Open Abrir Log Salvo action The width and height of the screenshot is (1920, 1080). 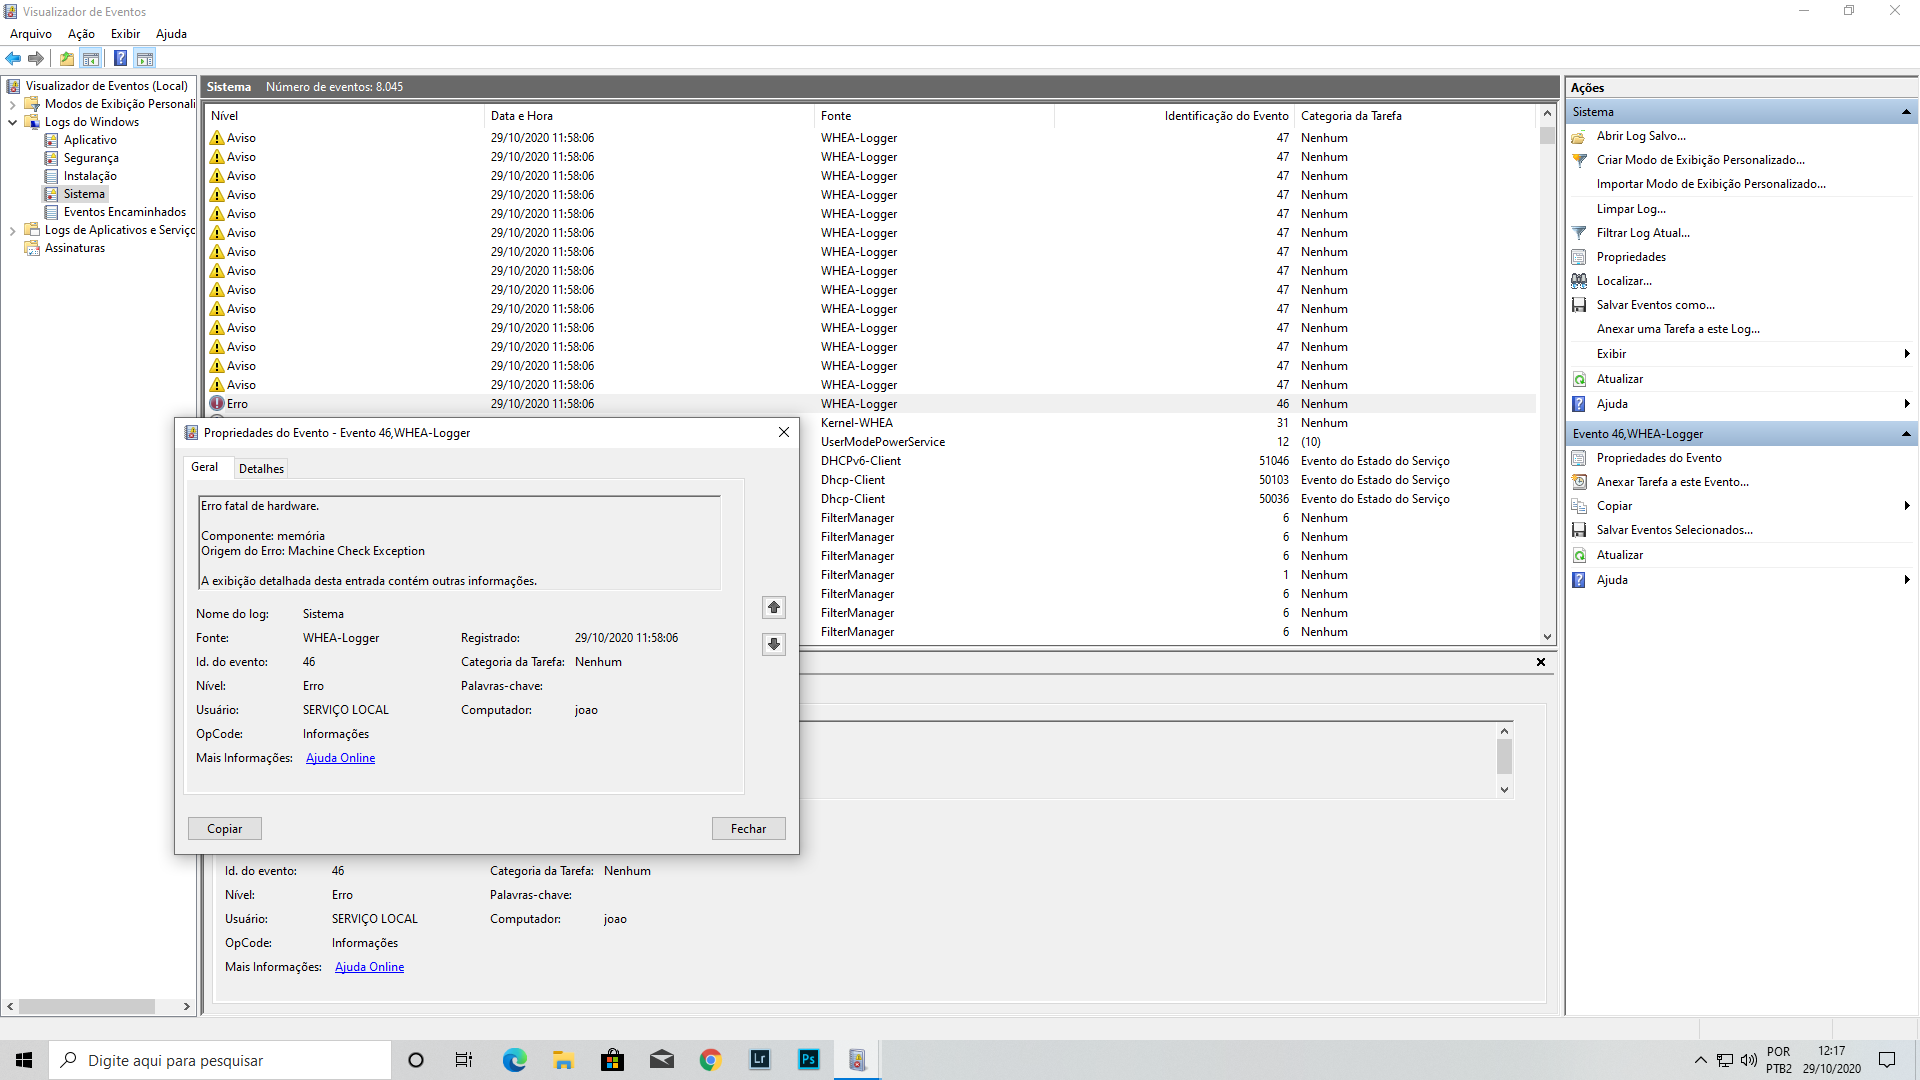click(x=1640, y=136)
